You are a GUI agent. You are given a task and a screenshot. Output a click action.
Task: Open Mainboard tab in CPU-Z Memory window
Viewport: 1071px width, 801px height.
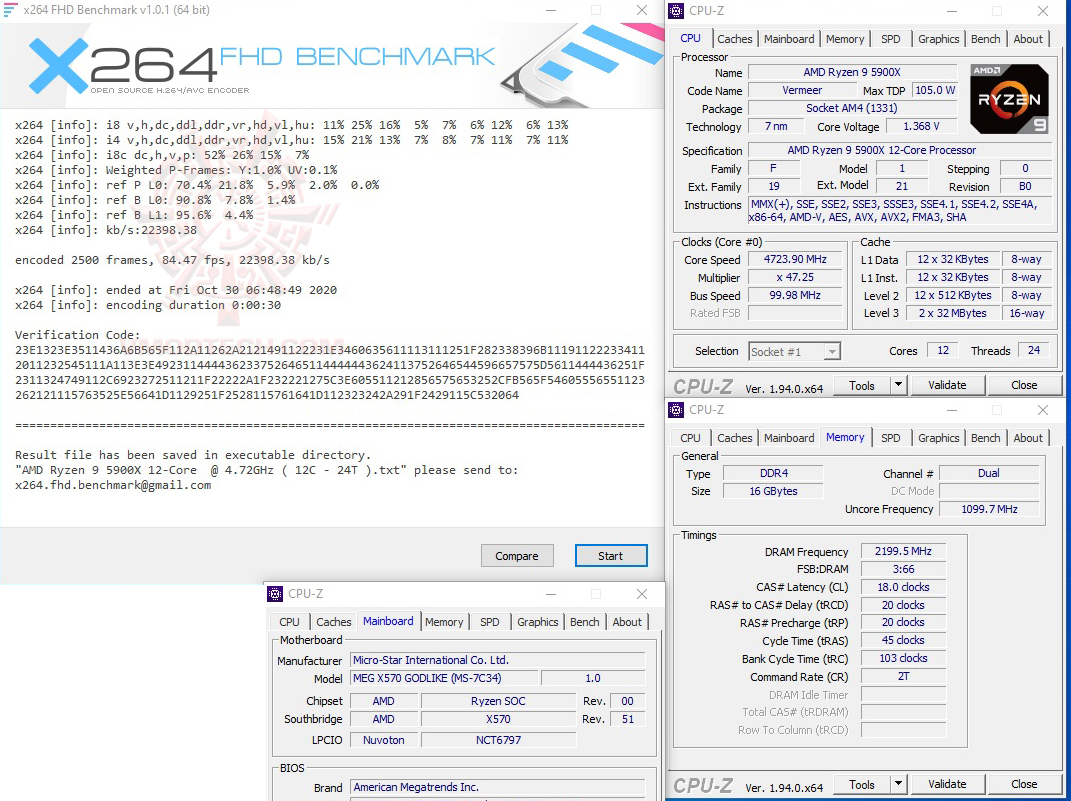click(789, 438)
